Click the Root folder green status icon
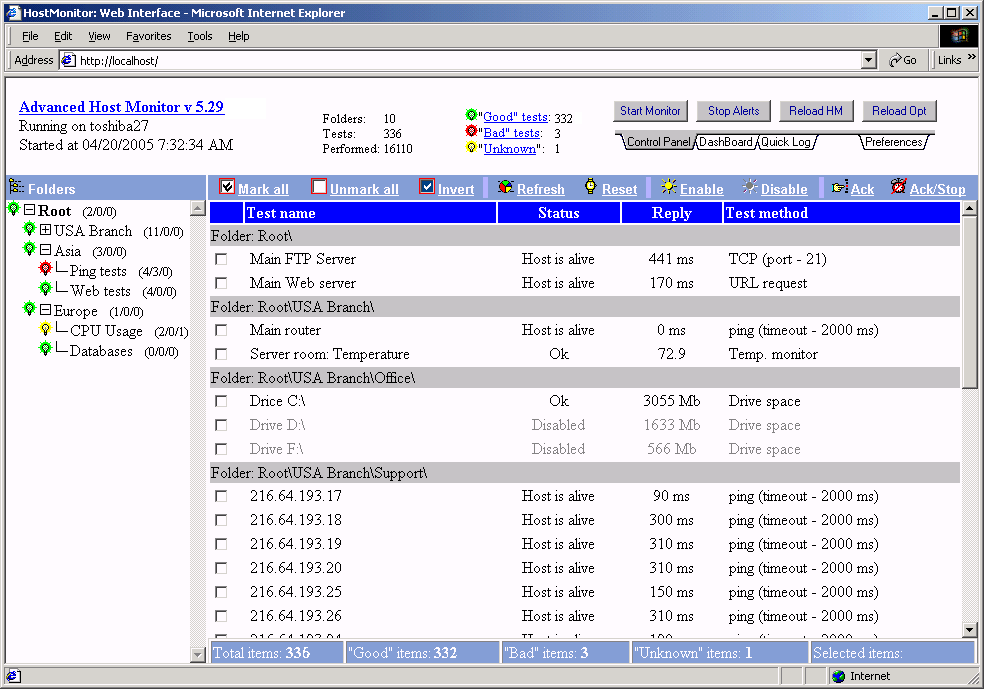This screenshot has width=984, height=689. click(x=14, y=208)
